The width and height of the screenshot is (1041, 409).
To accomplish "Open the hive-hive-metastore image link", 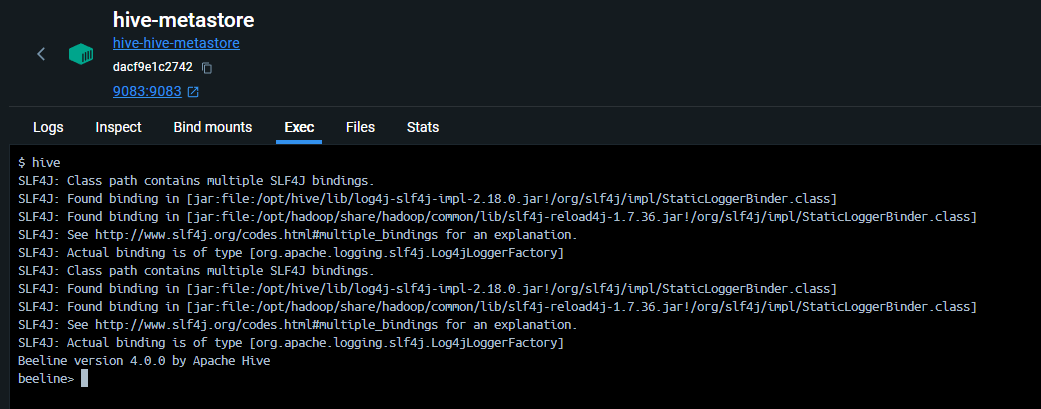I will pos(176,44).
